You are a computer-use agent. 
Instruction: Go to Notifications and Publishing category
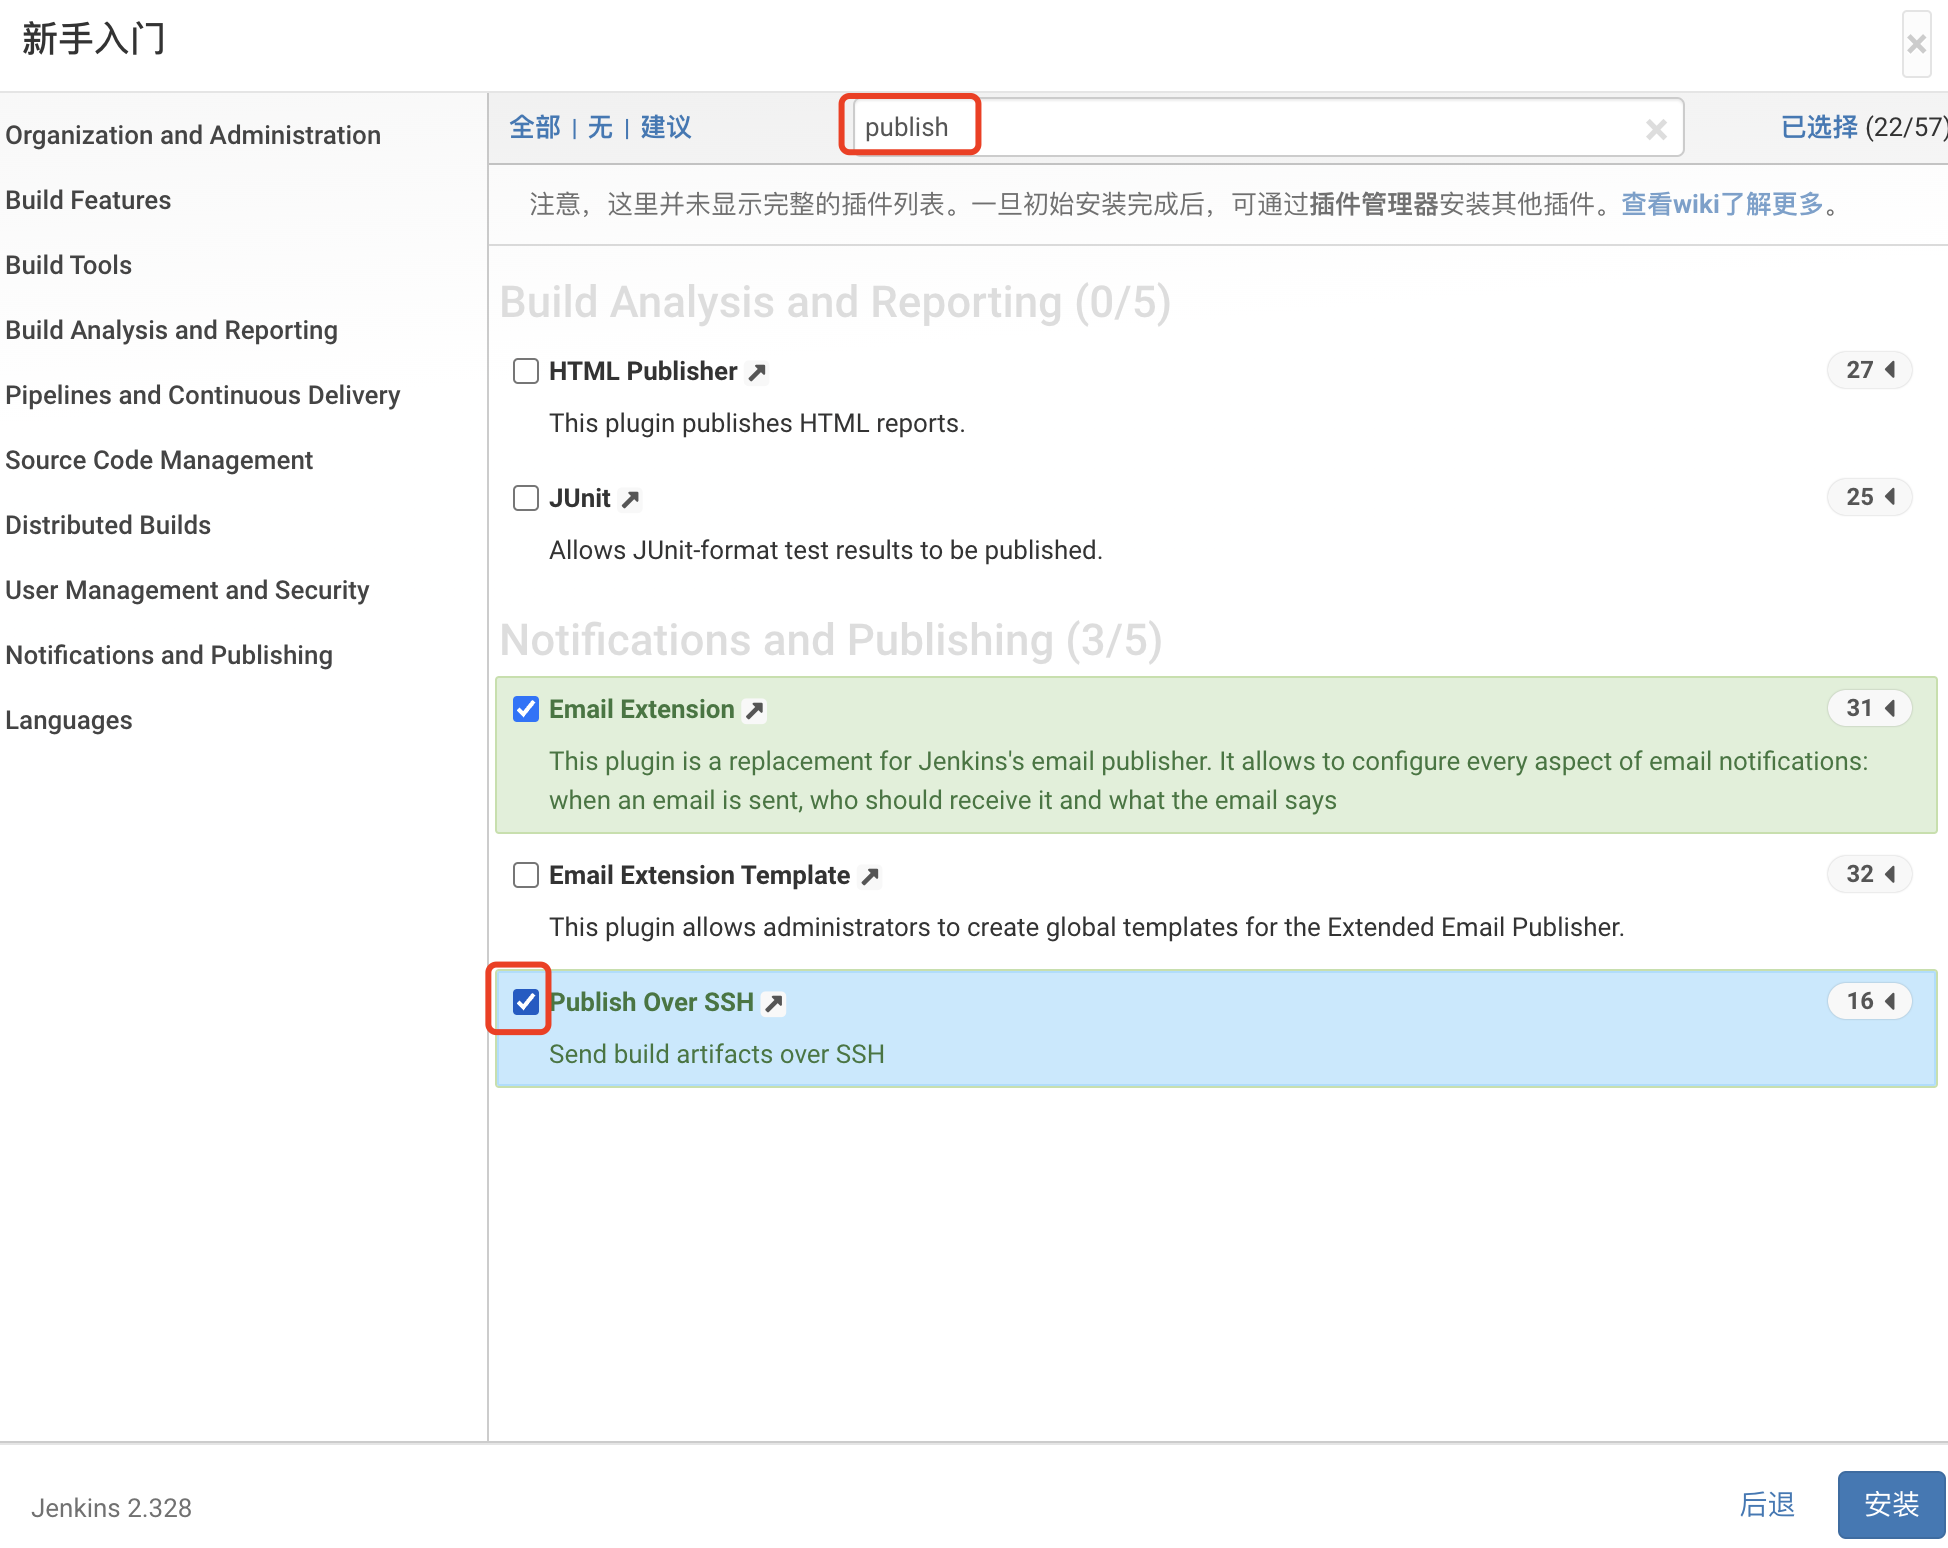(169, 655)
